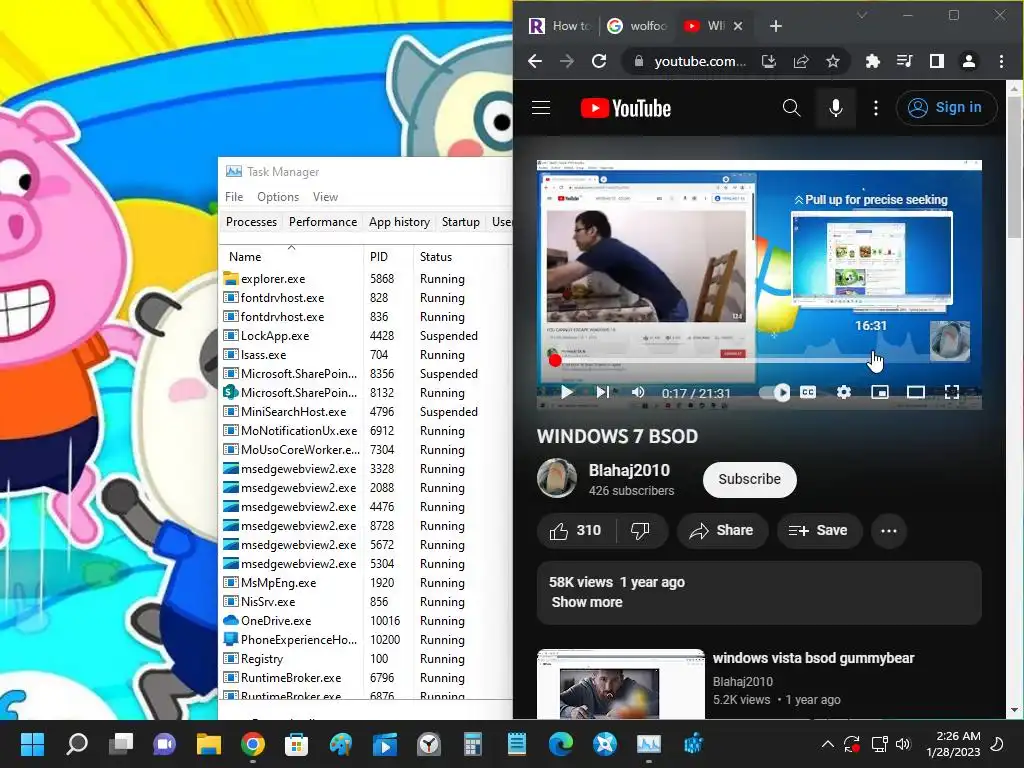Like the video with thumbs up 310
The height and width of the screenshot is (768, 1024).
coord(575,530)
